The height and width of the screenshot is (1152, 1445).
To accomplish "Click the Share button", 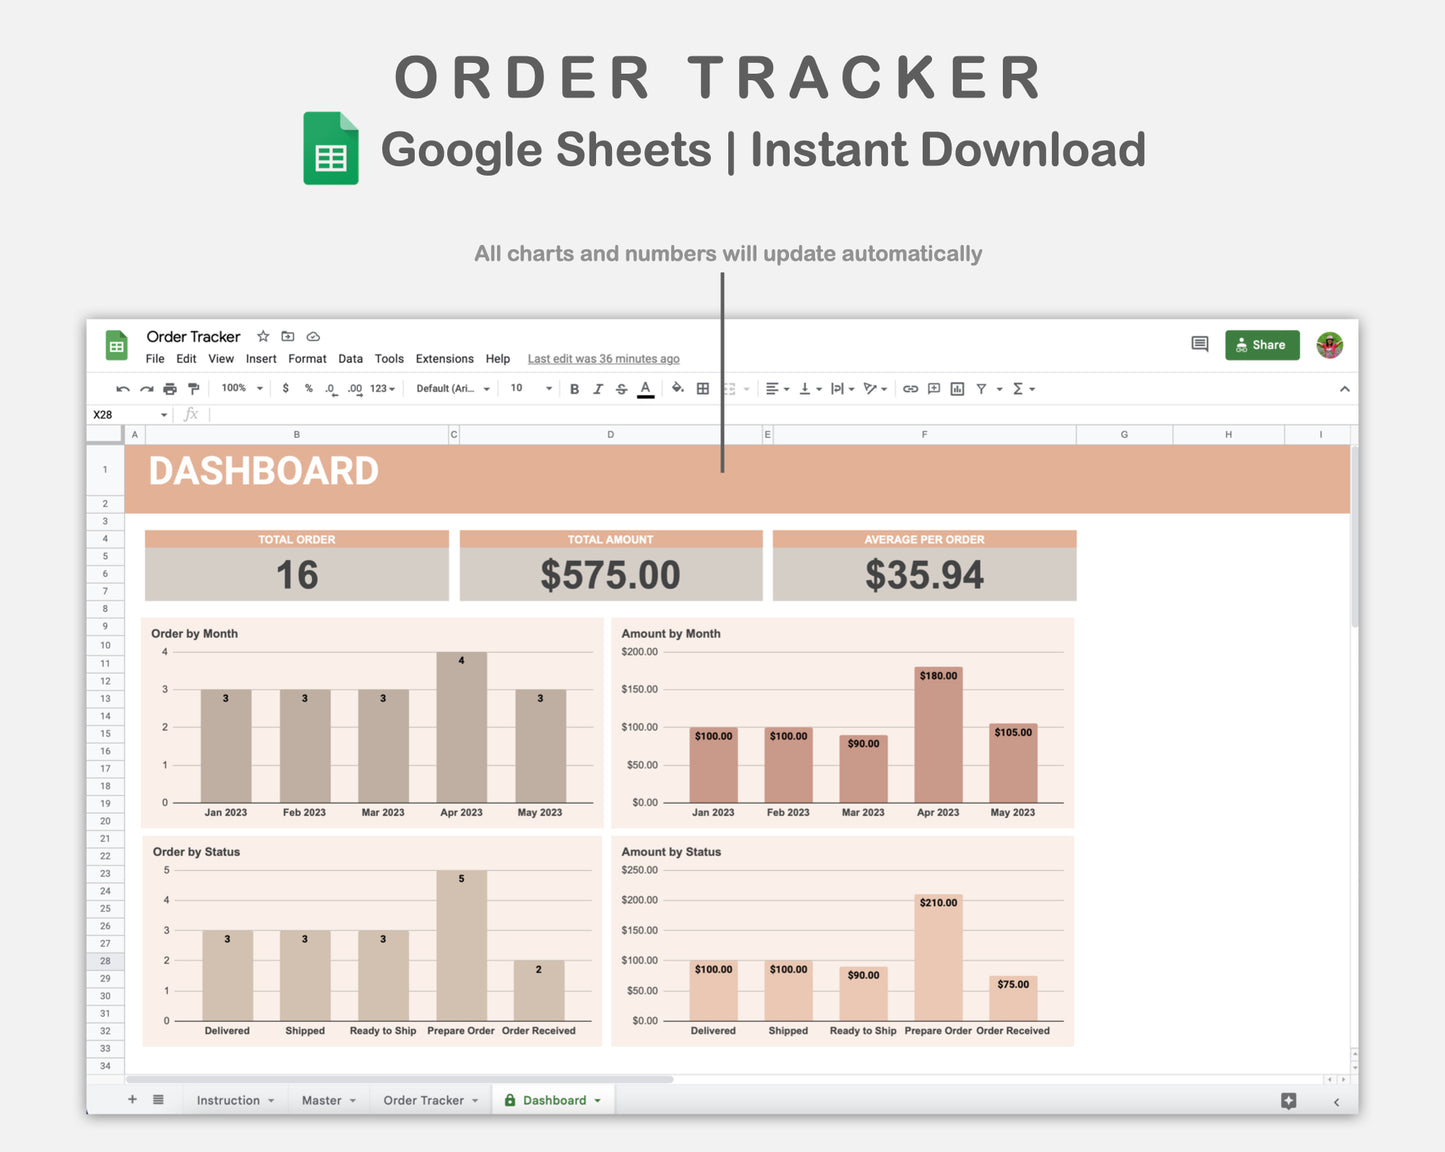I will point(1262,345).
